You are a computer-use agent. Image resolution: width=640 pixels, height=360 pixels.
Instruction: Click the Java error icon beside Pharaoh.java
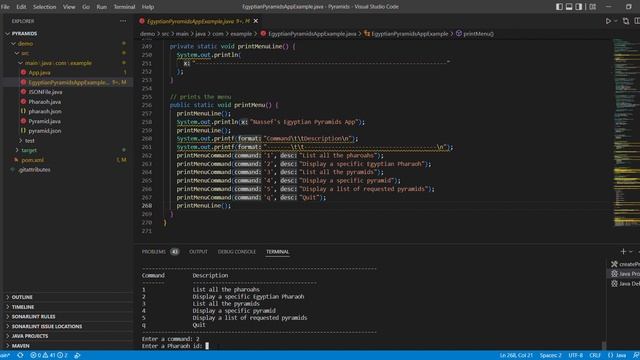[23, 102]
